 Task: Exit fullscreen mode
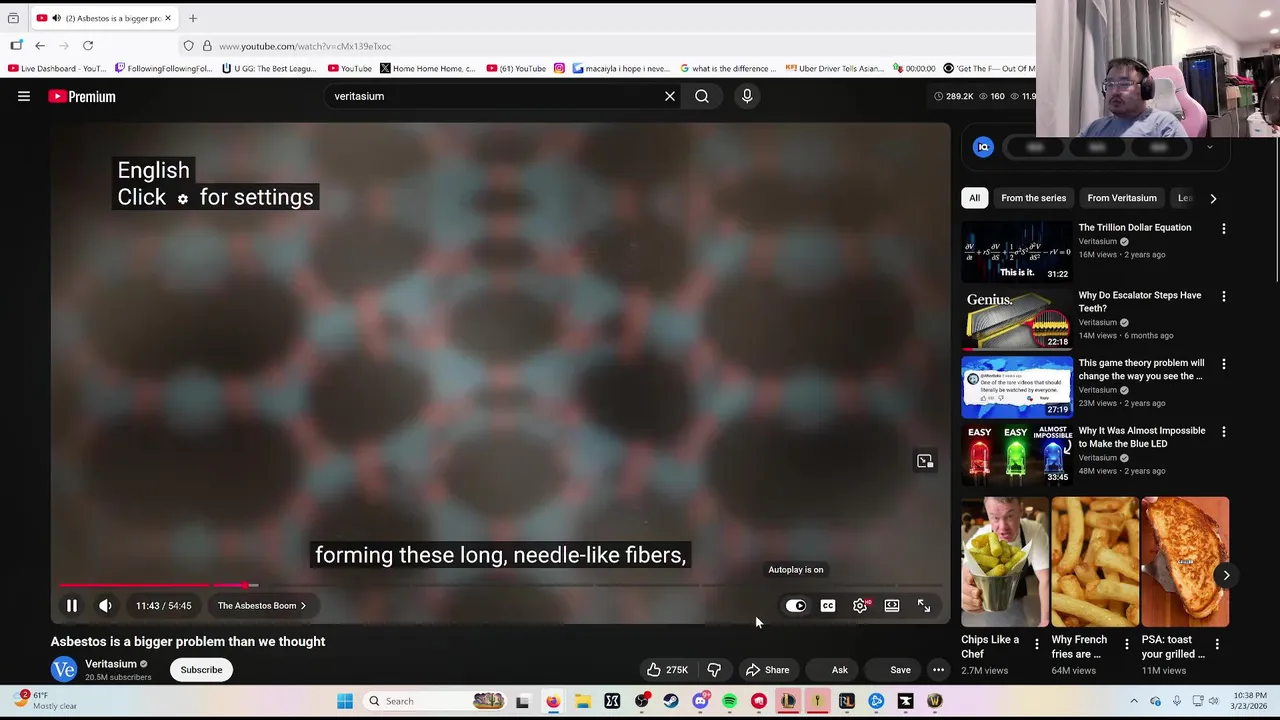(x=924, y=606)
